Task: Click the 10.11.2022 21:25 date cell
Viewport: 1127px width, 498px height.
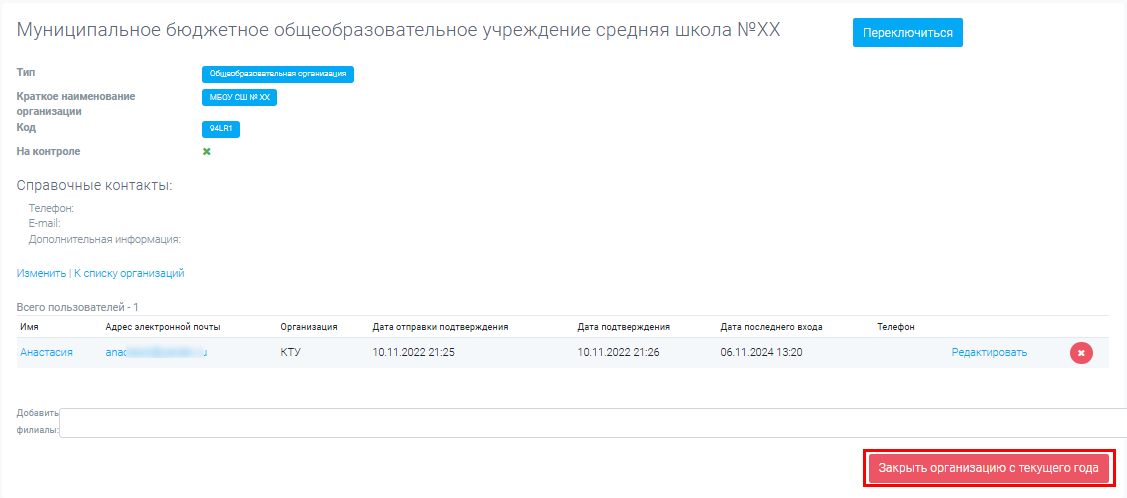Action: 414,352
